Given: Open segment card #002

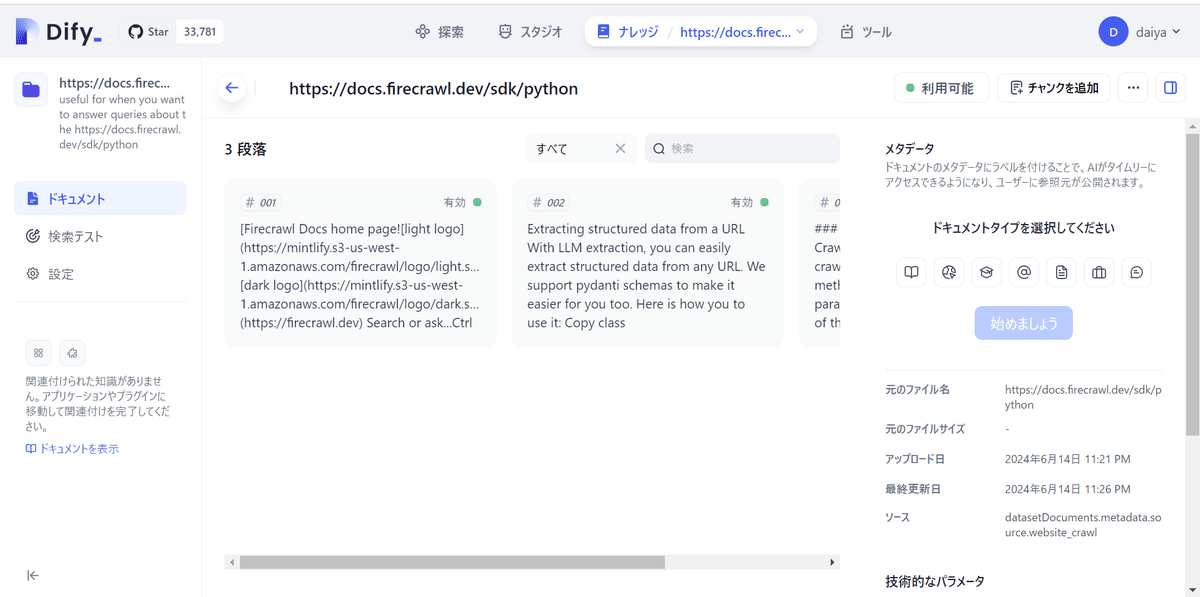Looking at the screenshot, I should point(647,263).
